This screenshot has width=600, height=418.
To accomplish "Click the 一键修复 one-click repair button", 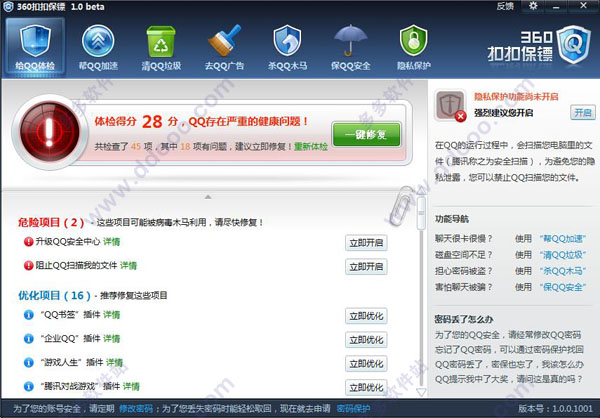I will [x=366, y=134].
